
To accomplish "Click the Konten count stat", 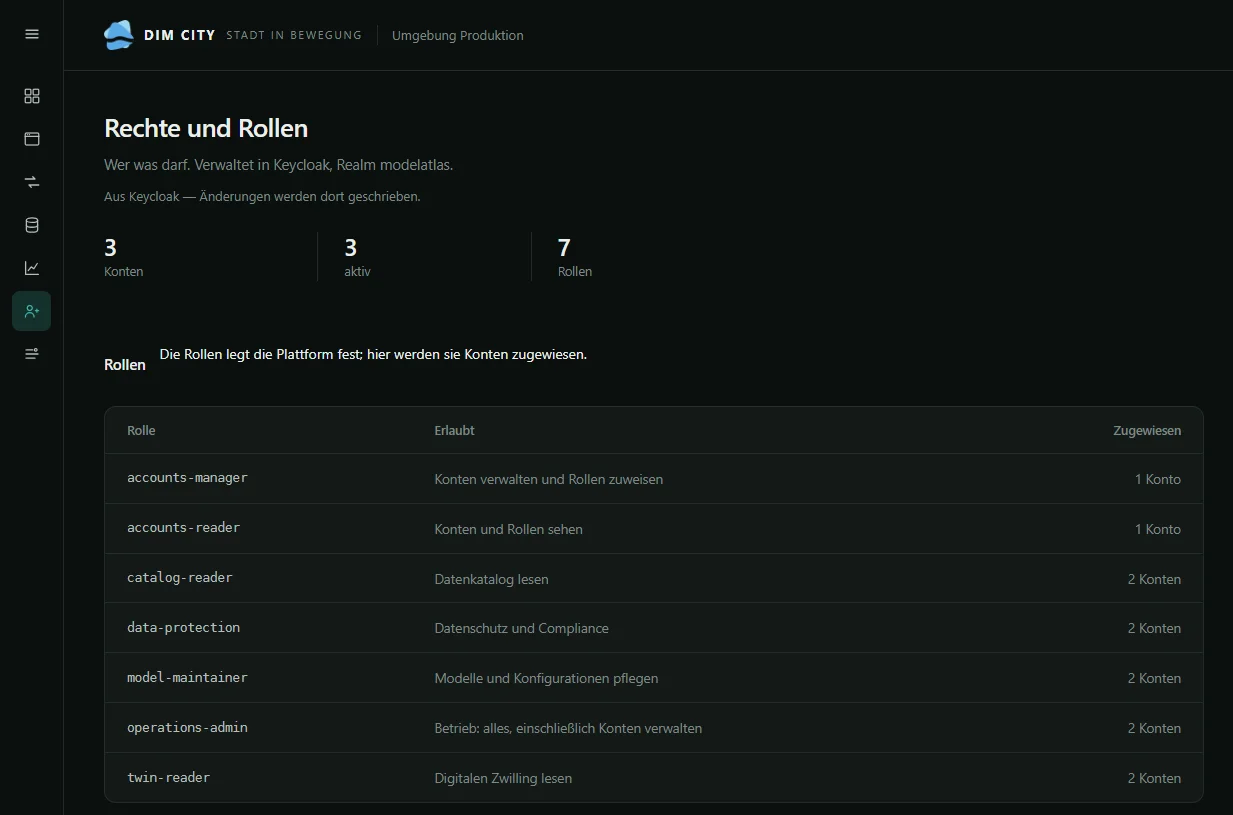I will (x=124, y=257).
